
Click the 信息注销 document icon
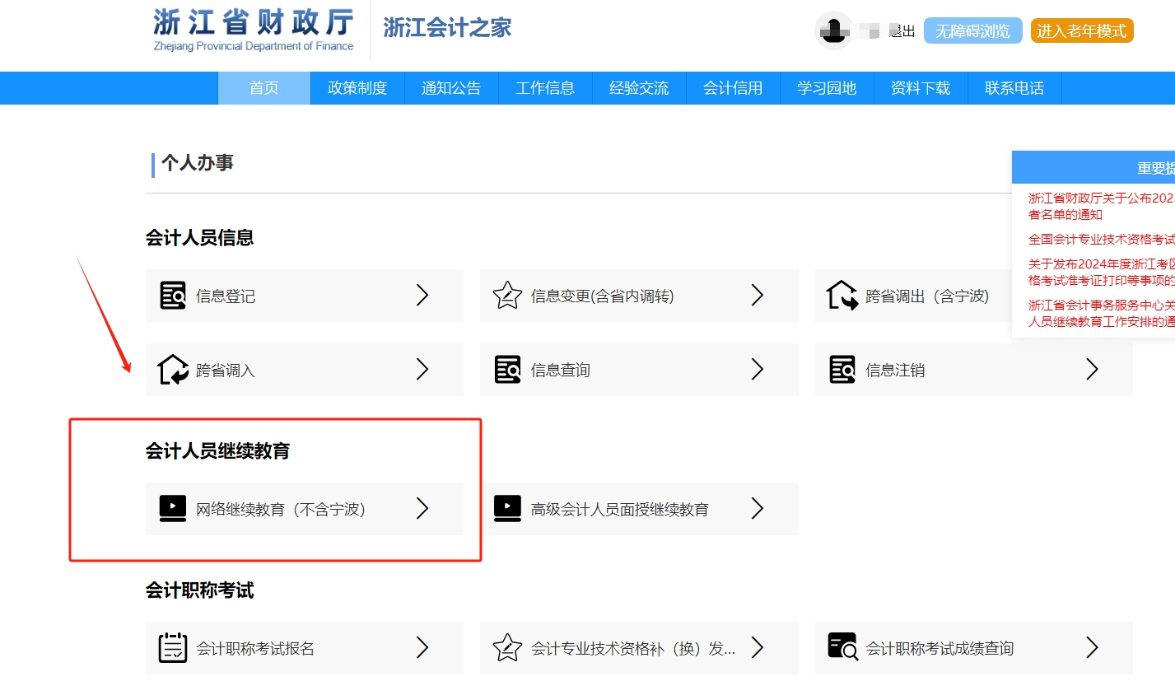pyautogui.click(x=842, y=370)
